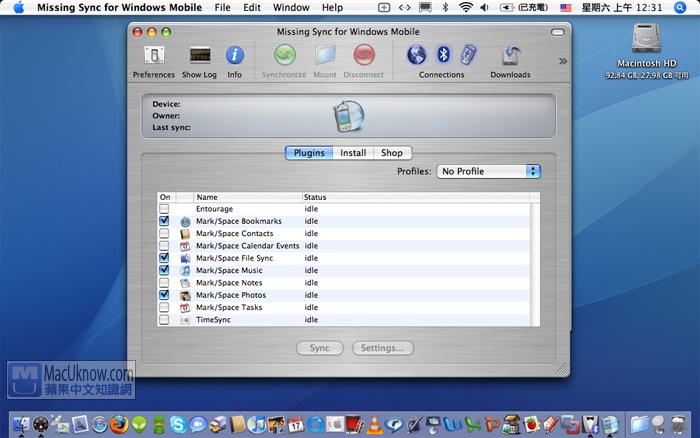Expand the toolbar overflow chevron
Image resolution: width=700 pixels, height=438 pixels.
coord(563,61)
